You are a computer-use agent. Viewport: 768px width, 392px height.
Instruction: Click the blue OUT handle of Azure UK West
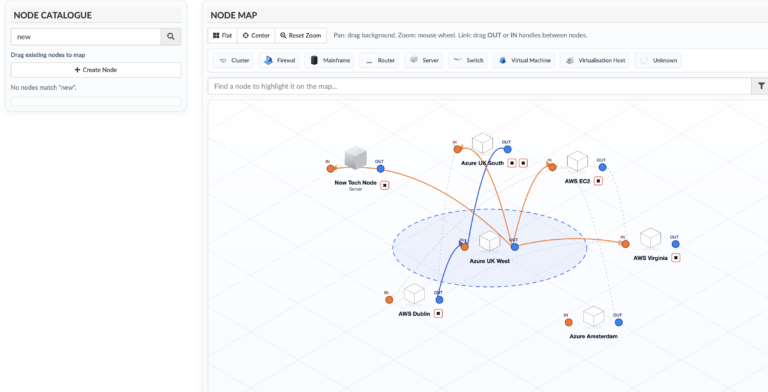tap(515, 247)
